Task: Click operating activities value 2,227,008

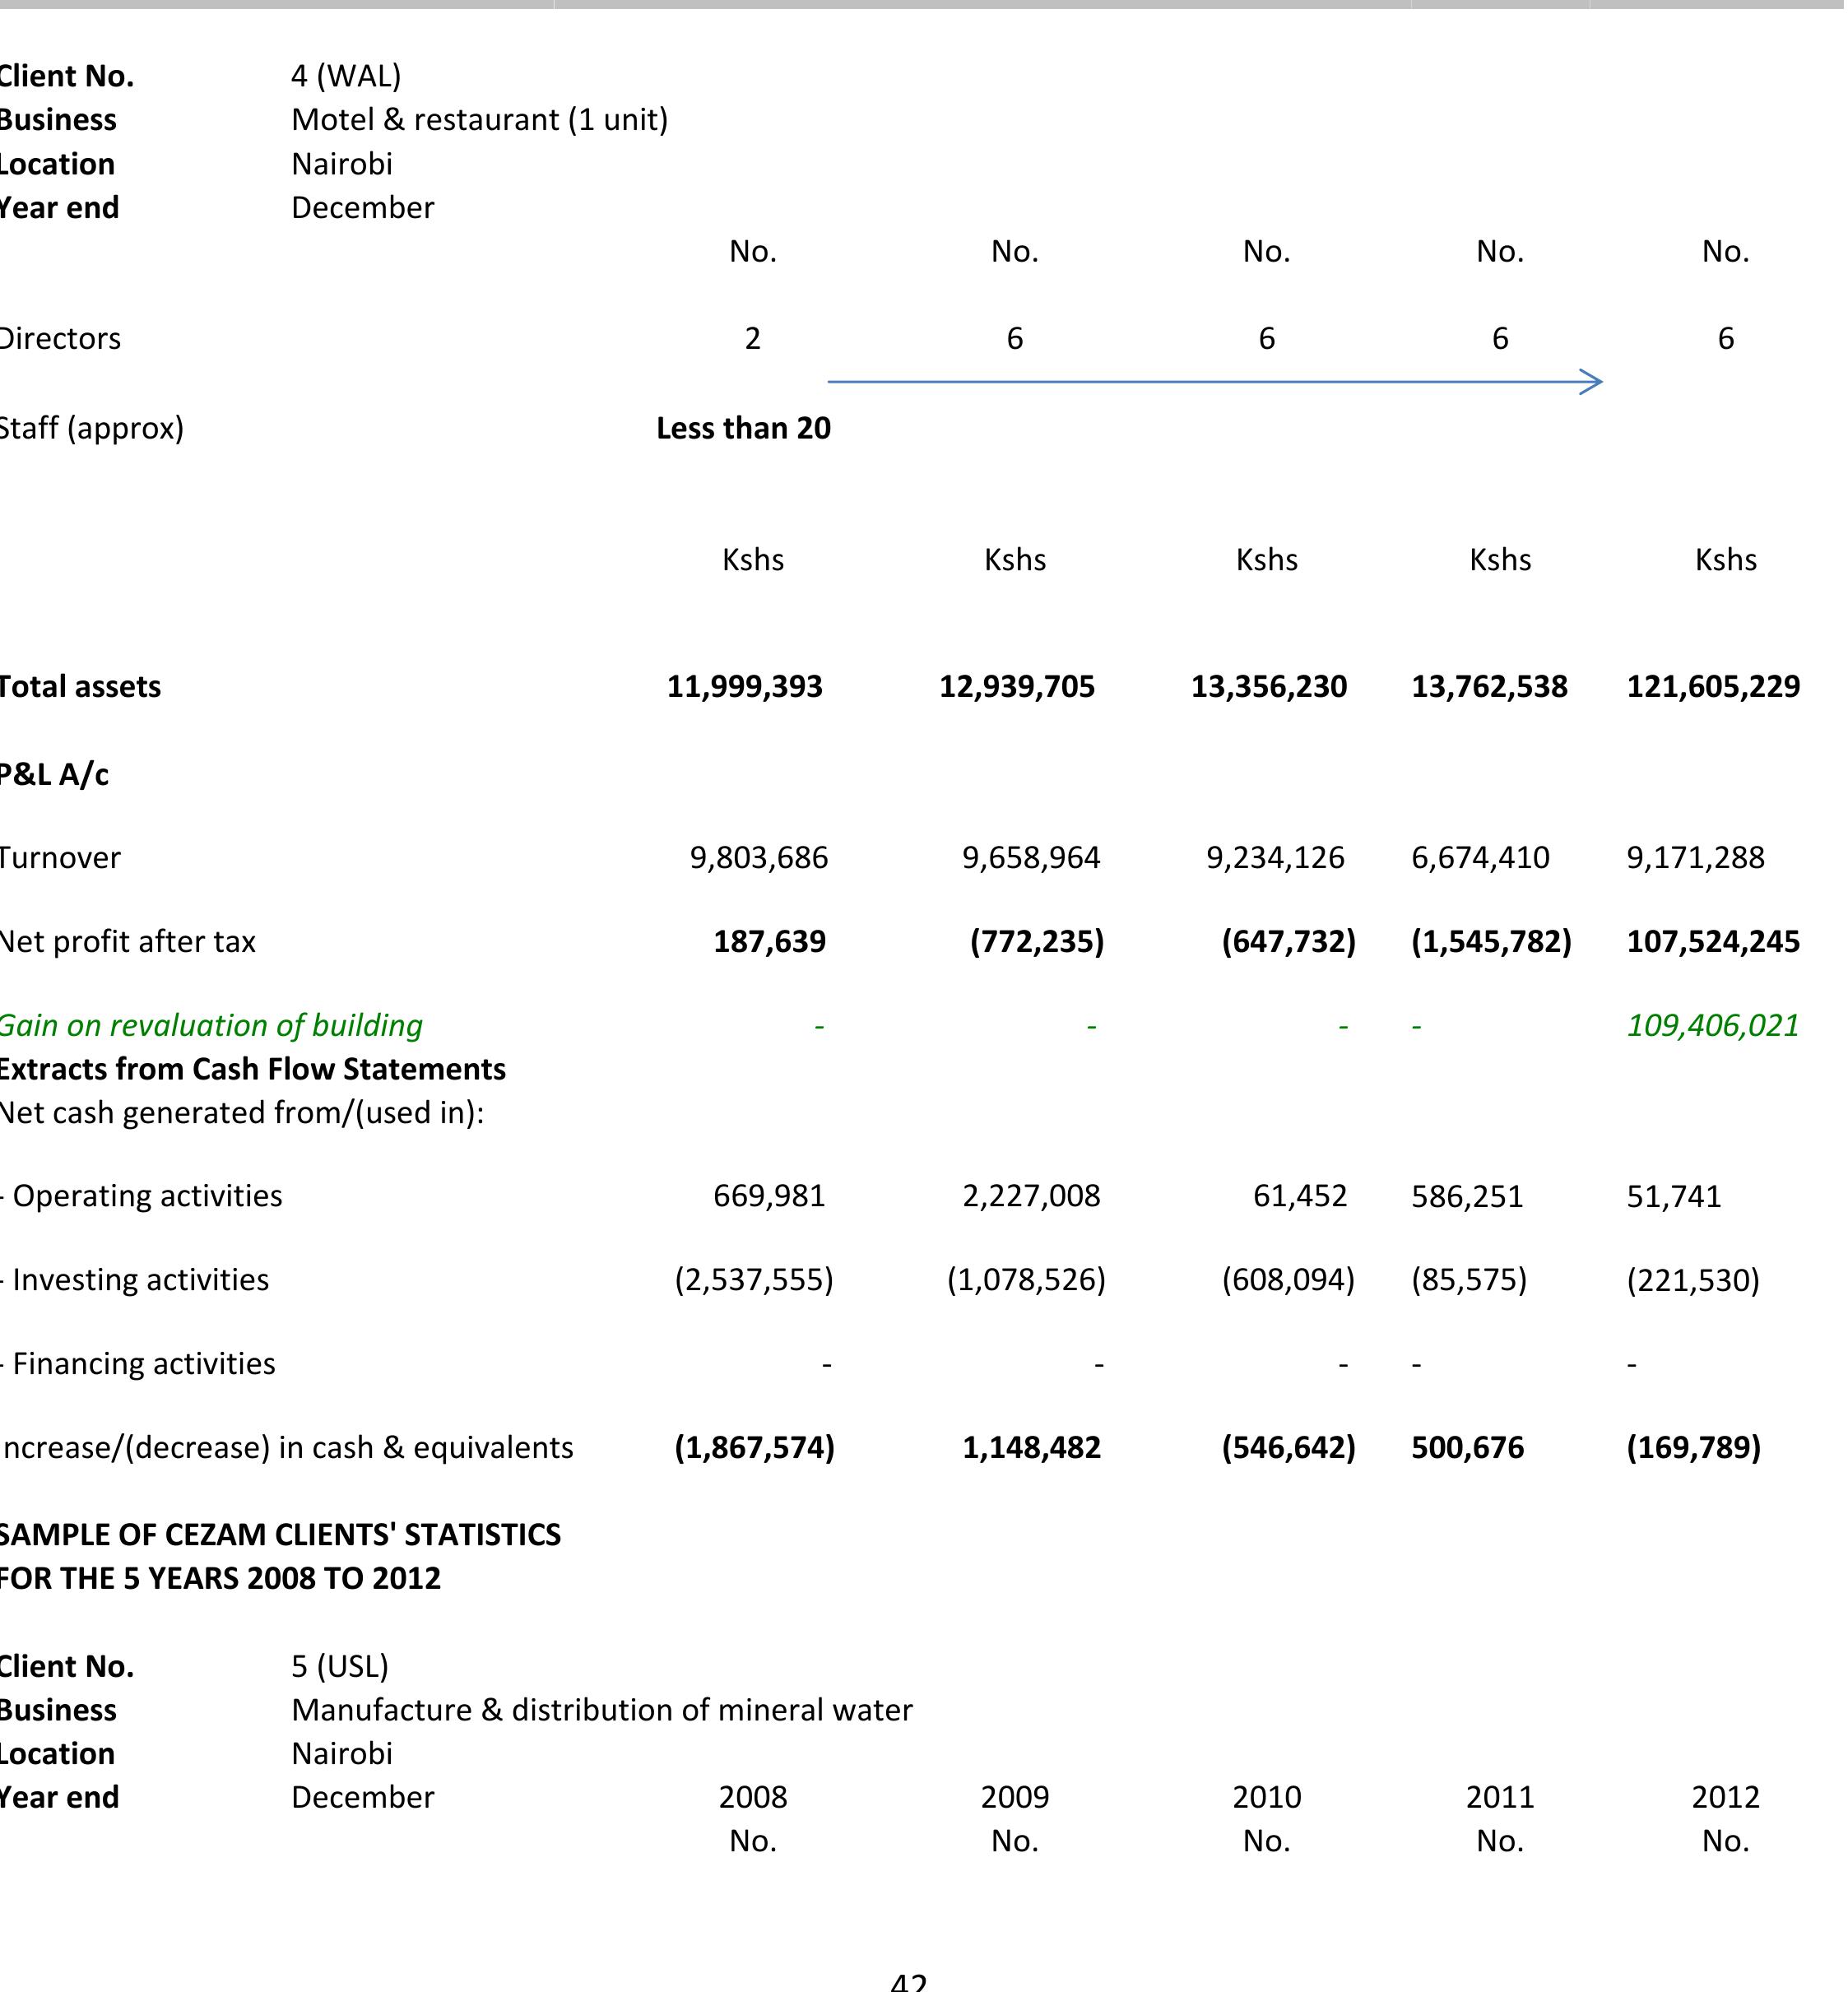Action: (x=1032, y=1197)
